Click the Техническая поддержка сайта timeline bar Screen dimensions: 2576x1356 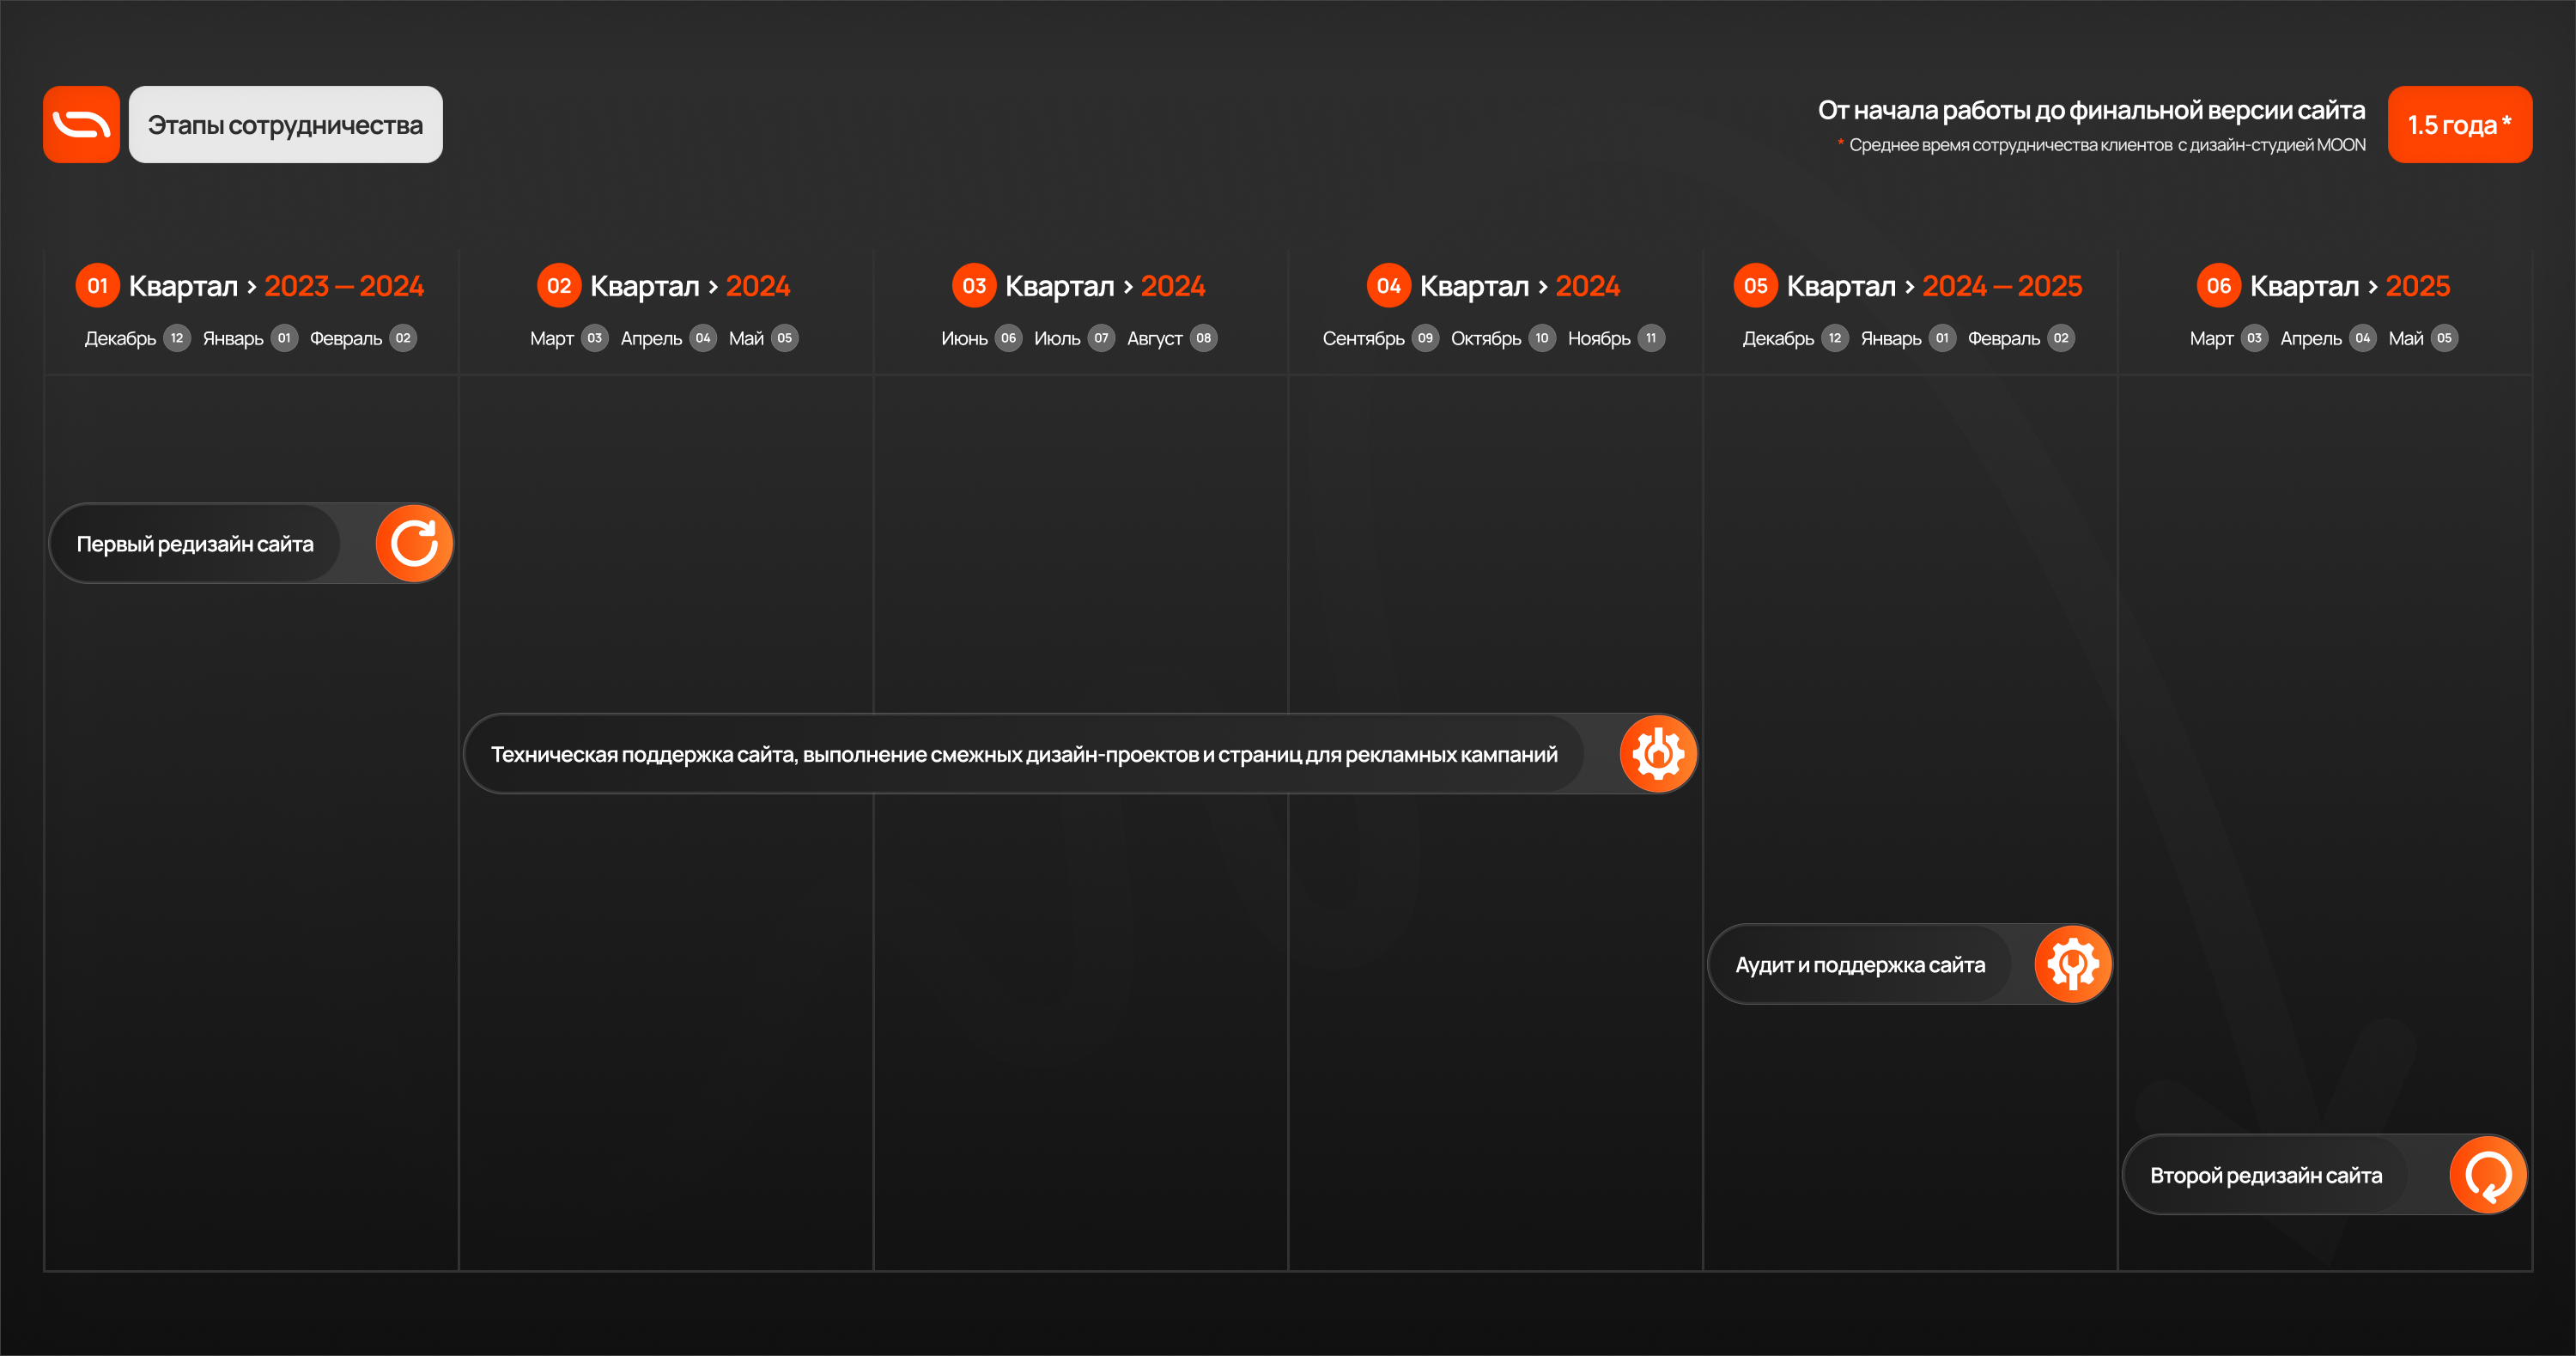tap(1023, 755)
